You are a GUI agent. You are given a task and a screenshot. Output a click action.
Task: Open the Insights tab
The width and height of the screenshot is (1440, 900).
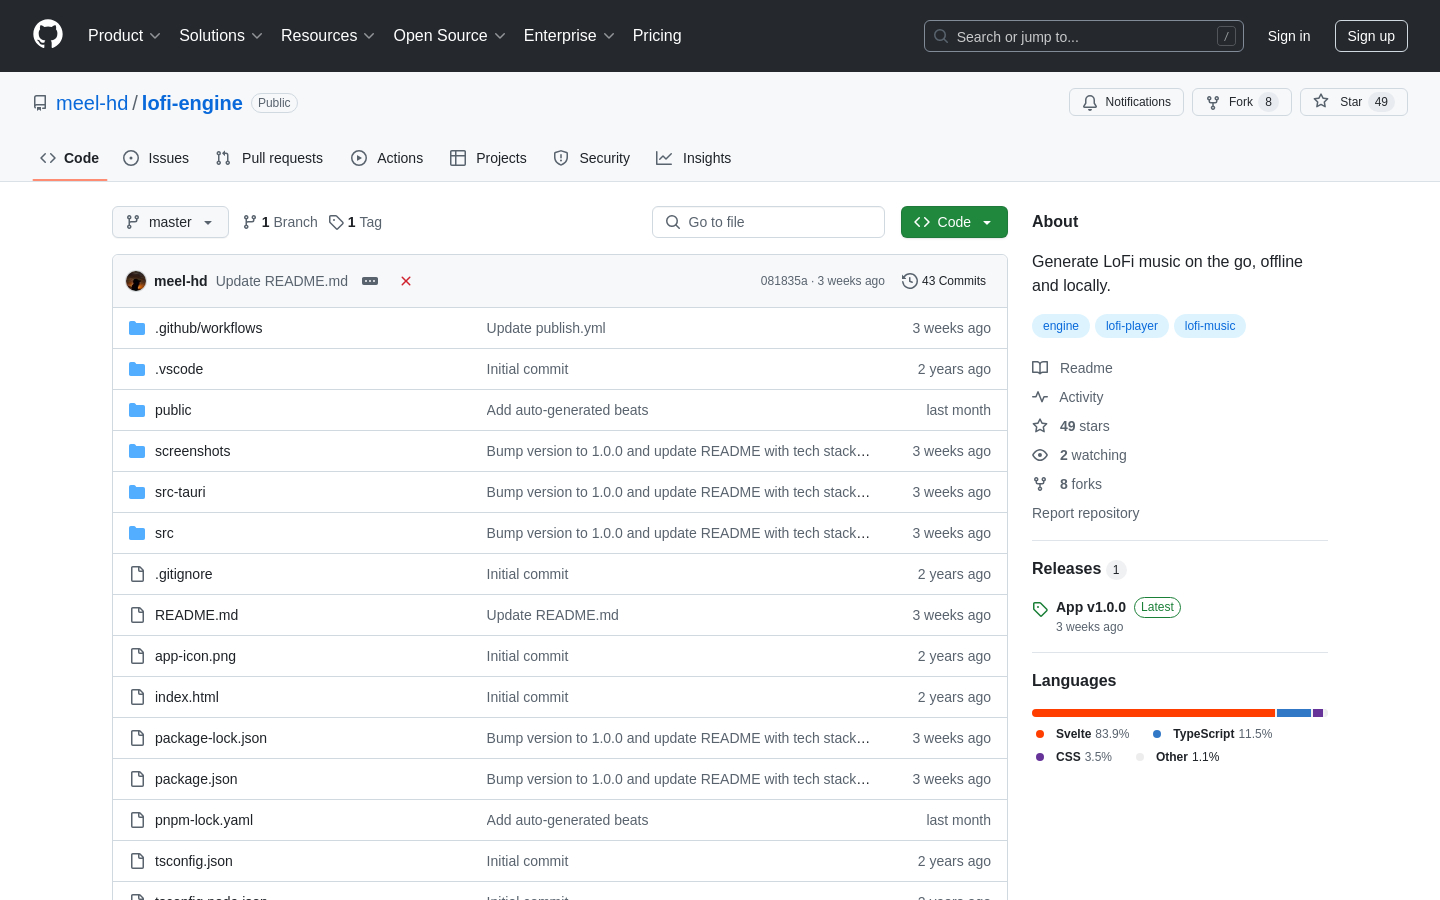point(694,158)
